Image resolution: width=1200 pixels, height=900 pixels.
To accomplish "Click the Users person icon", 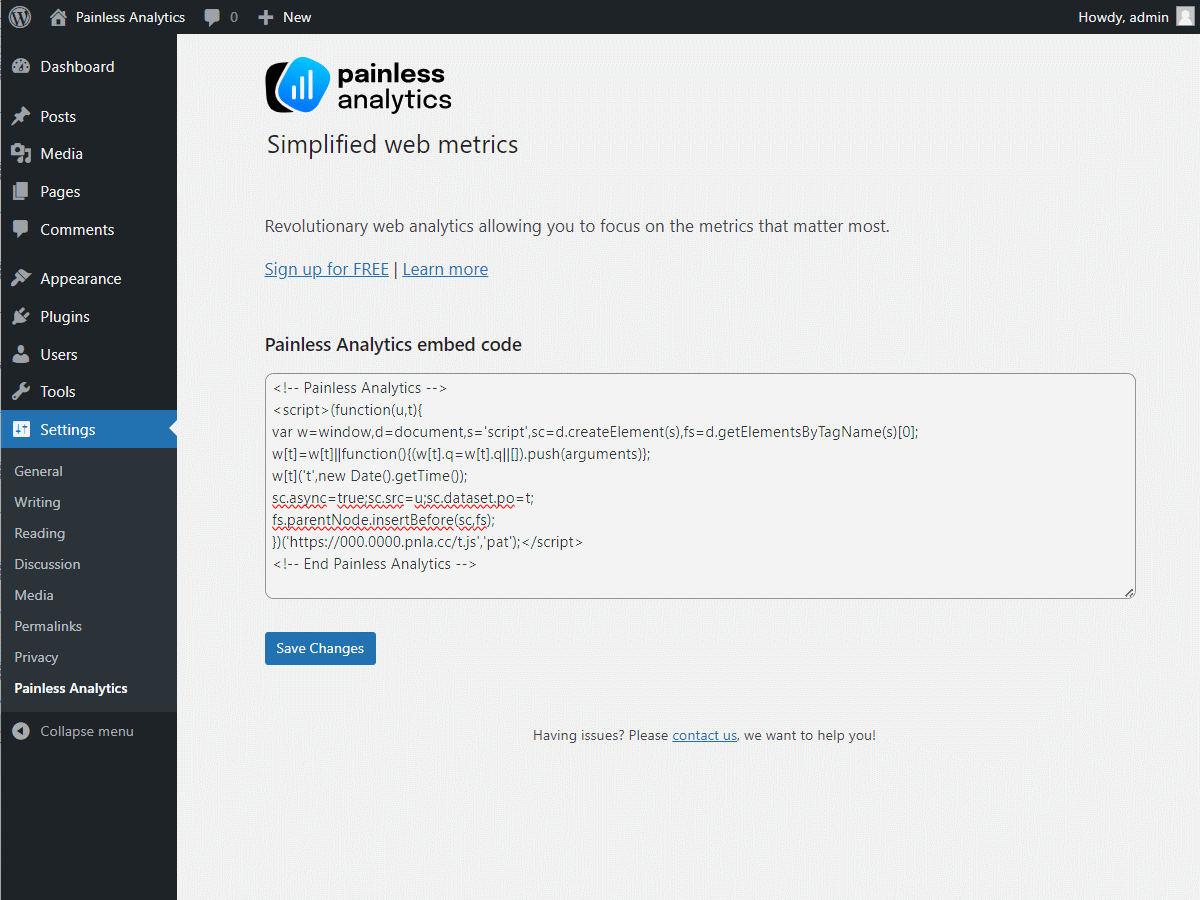I will (x=21, y=355).
